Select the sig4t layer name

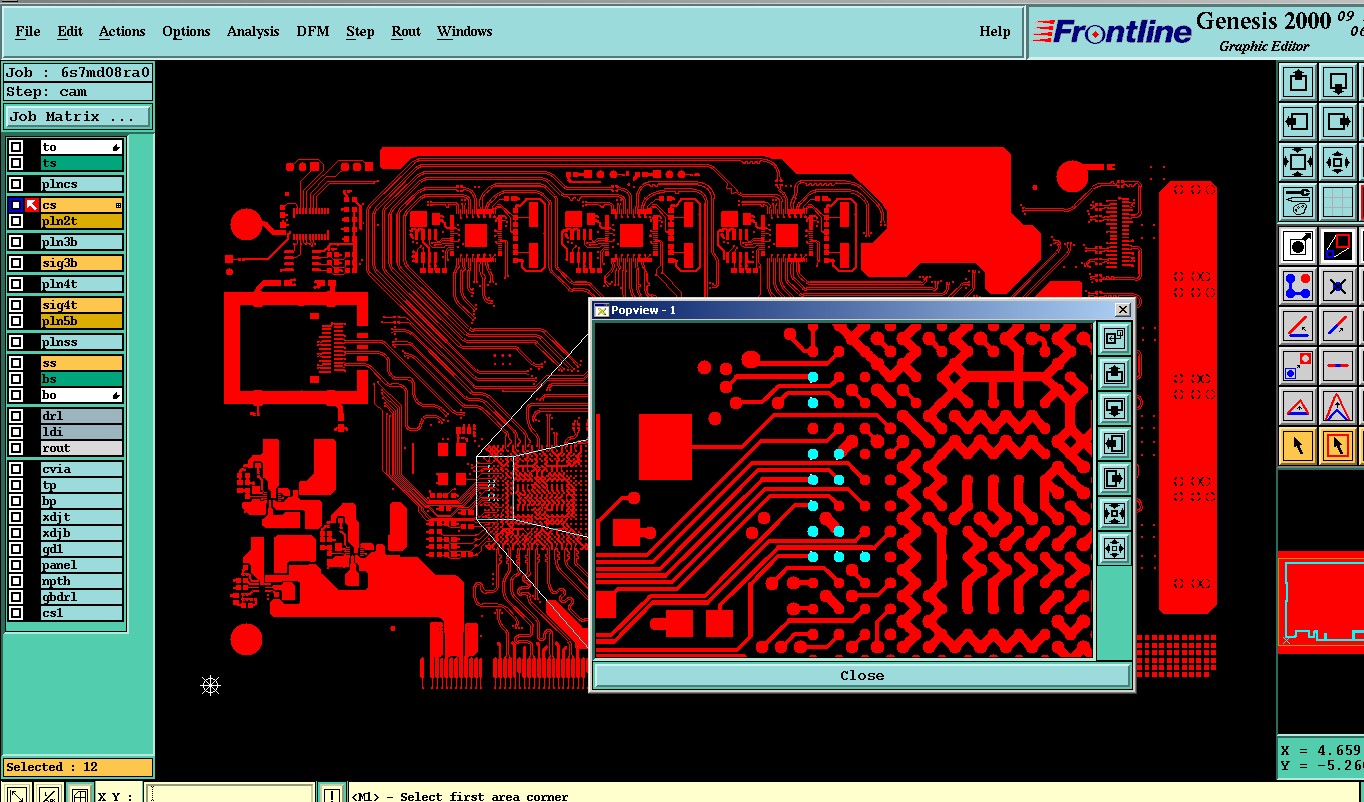tap(81, 305)
